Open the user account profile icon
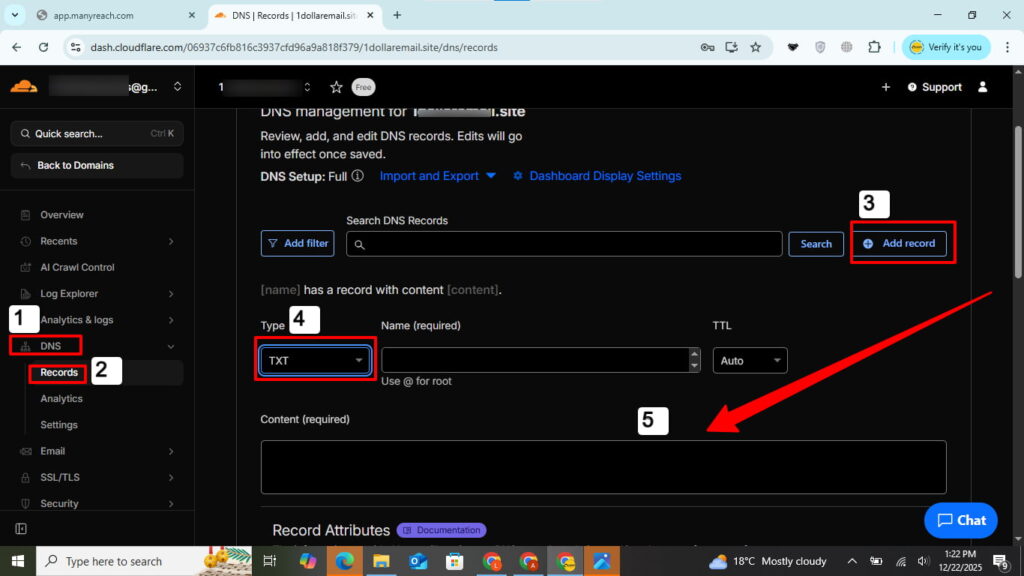Screen dimensions: 1024x576 [983, 87]
